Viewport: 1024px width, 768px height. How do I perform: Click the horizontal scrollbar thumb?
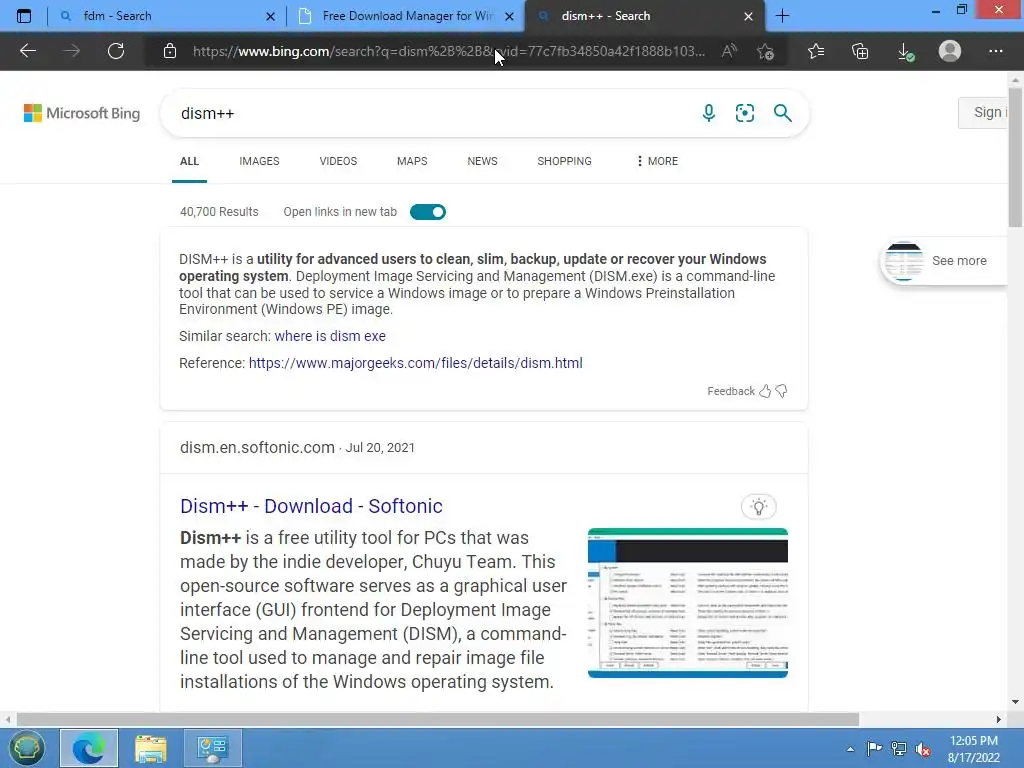click(x=438, y=719)
